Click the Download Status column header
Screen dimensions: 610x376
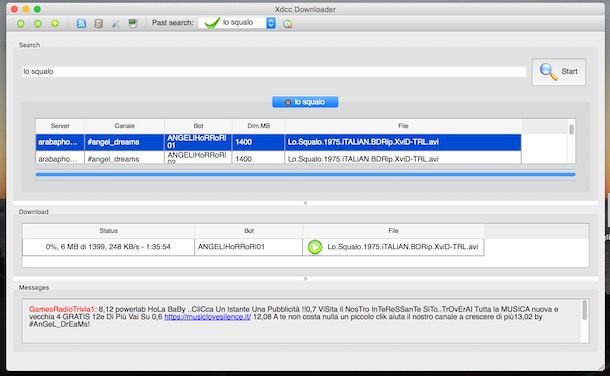point(108,231)
